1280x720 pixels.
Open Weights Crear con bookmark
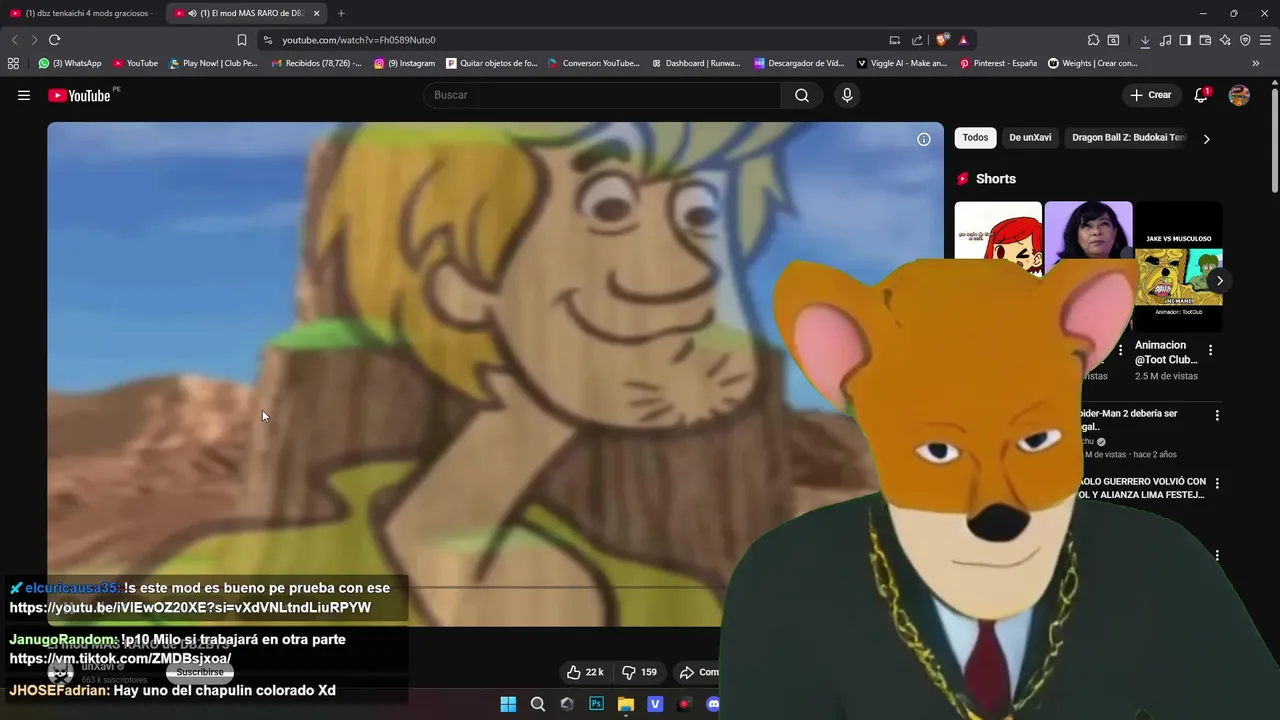[x=1092, y=63]
